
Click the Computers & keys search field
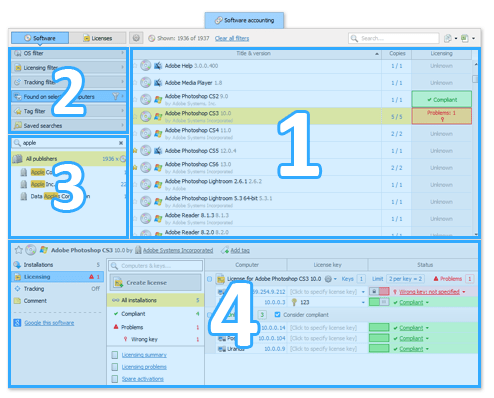coord(156,266)
